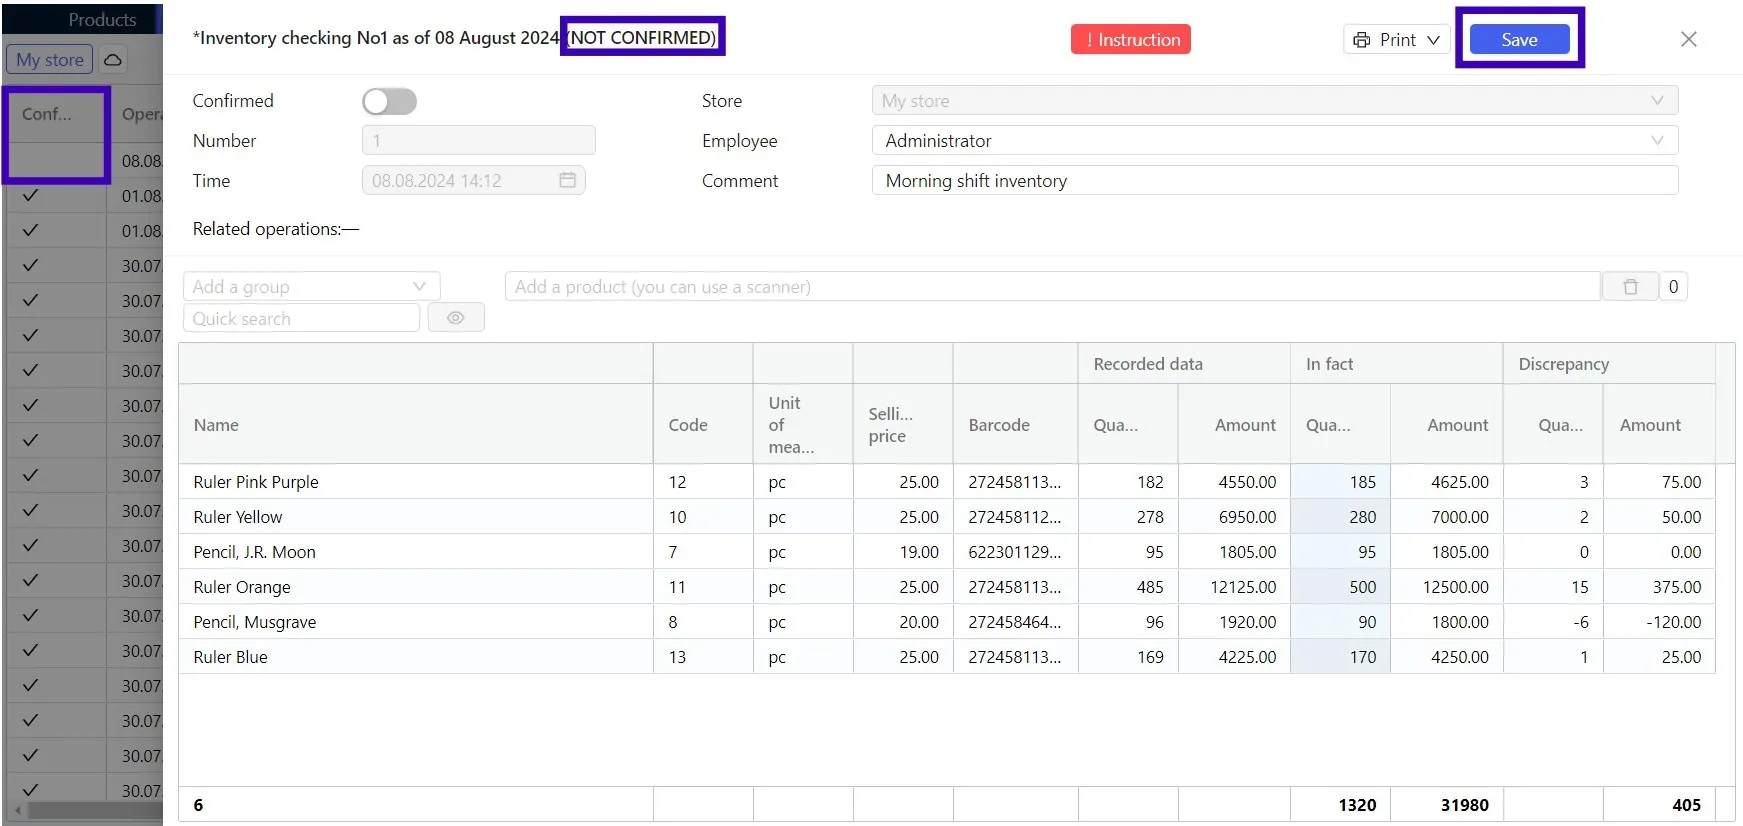Click the My store button in background
The width and height of the screenshot is (1743, 826).
coord(50,60)
